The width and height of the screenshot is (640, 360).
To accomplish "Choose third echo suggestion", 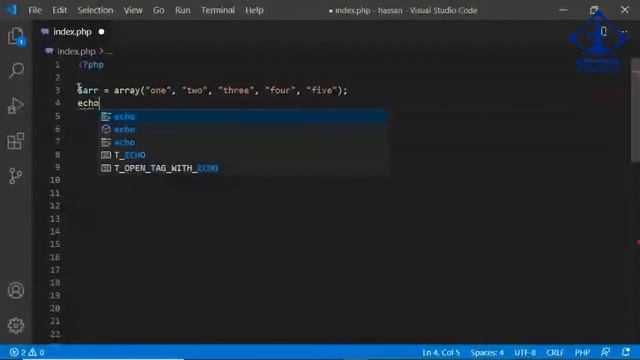I will tap(244, 142).
